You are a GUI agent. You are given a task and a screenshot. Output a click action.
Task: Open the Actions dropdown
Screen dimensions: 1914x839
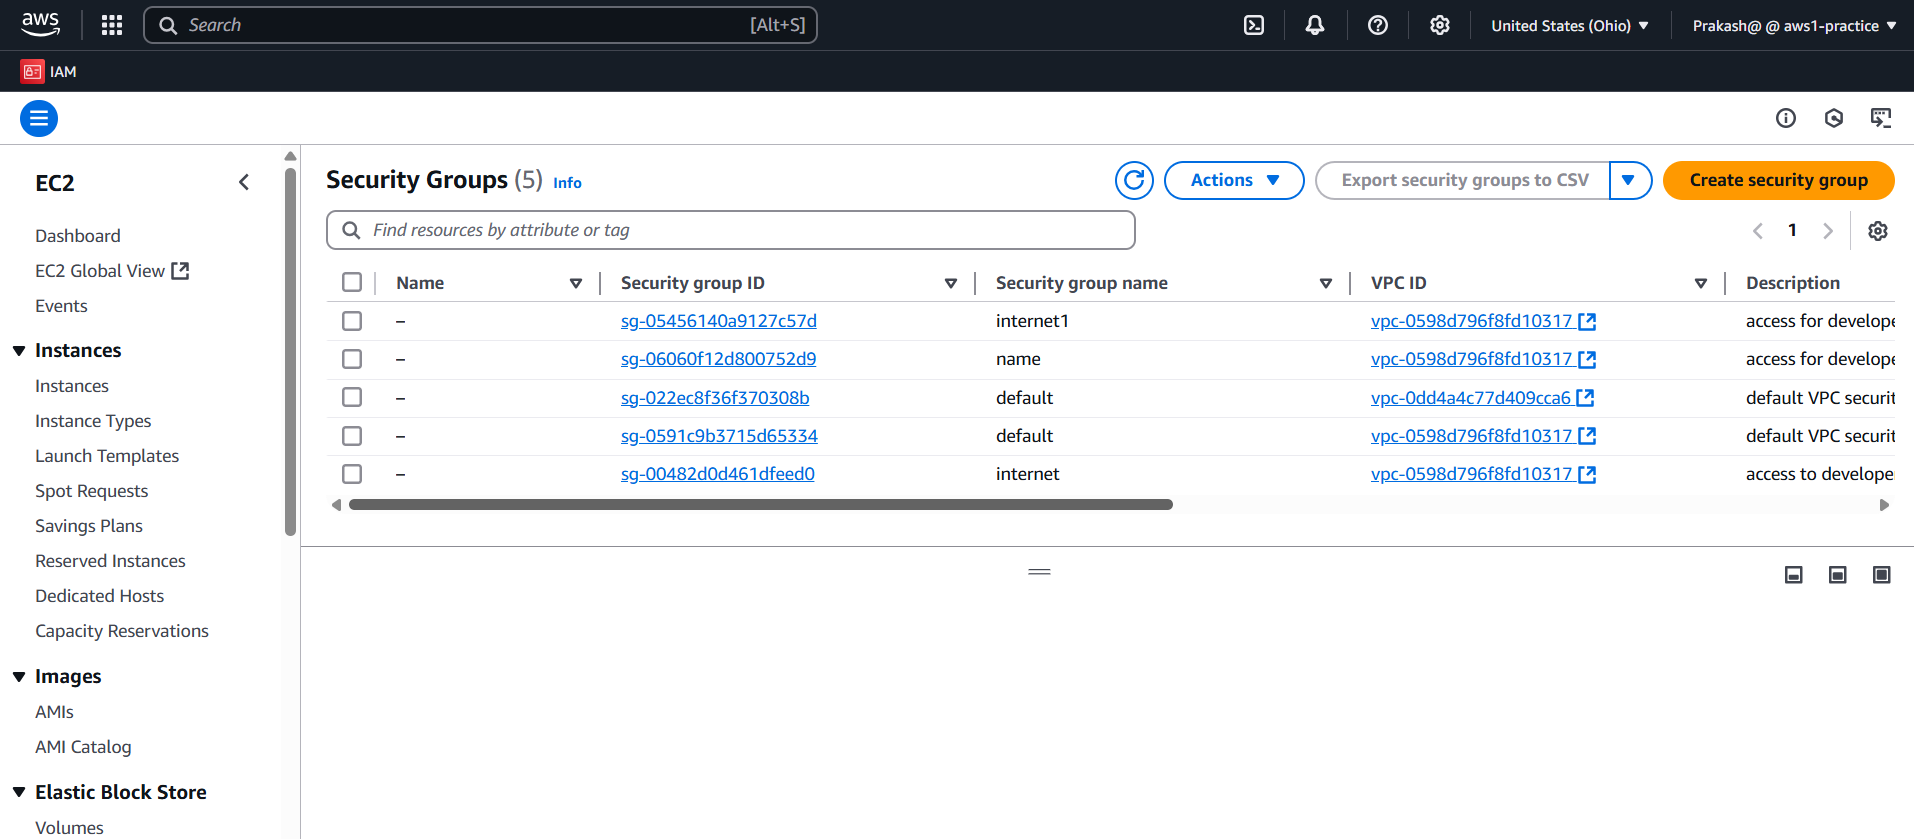[x=1234, y=180]
